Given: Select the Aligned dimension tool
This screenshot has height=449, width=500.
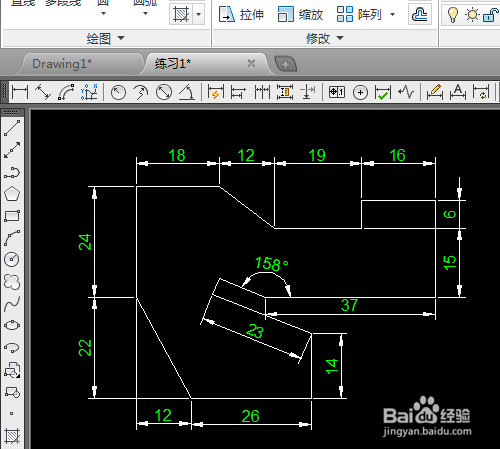Looking at the screenshot, I should point(43,92).
